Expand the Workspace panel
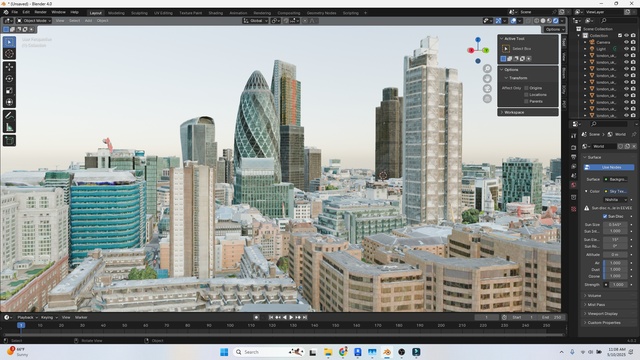640x360 pixels. [x=528, y=112]
